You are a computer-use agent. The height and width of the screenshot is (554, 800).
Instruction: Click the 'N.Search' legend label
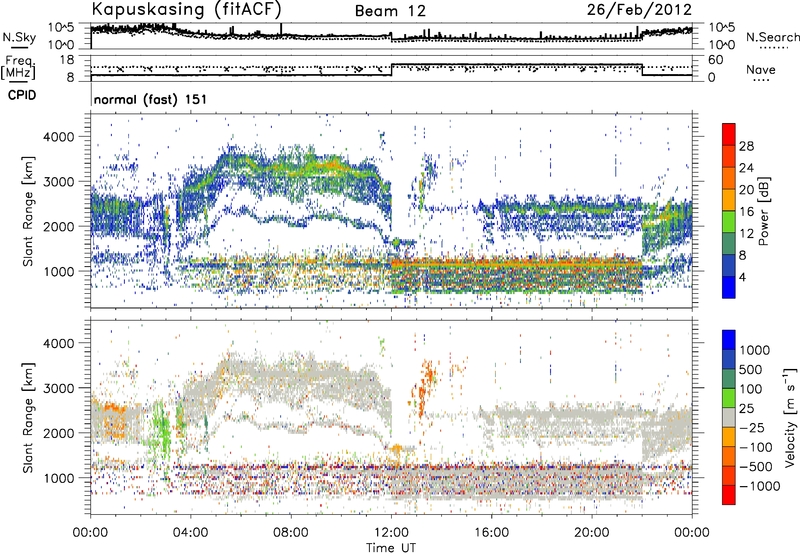772,37
